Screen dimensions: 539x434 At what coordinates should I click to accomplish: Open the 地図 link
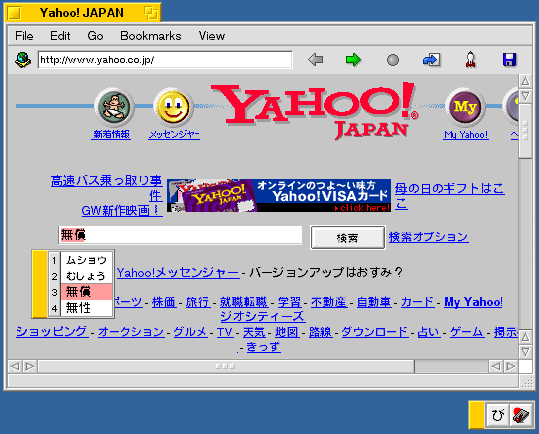pos(287,332)
